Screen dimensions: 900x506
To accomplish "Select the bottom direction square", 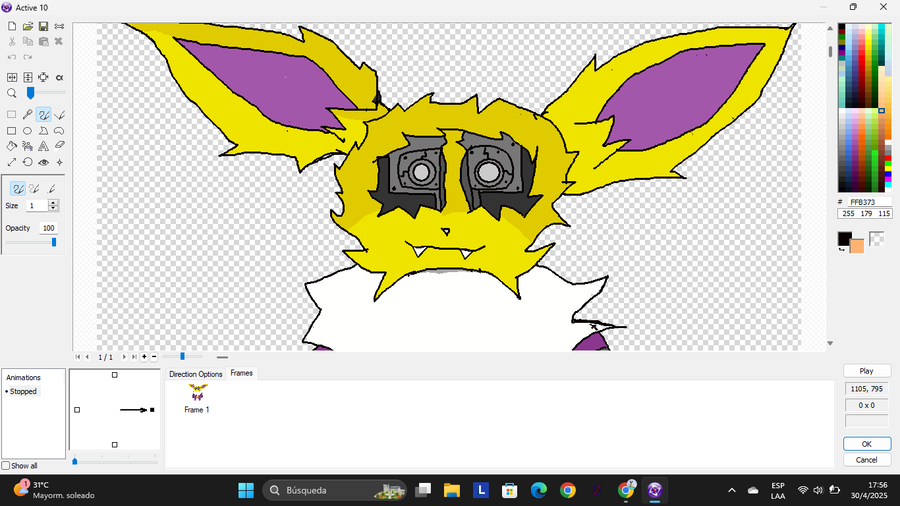I will (x=115, y=445).
